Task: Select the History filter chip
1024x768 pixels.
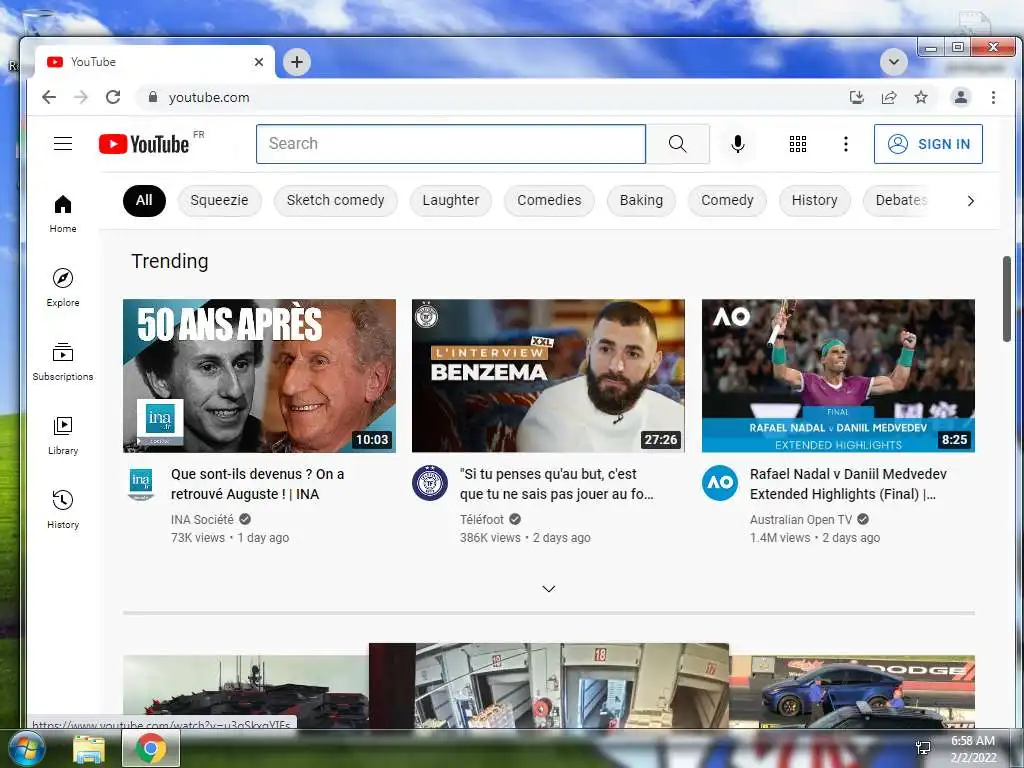Action: (814, 200)
